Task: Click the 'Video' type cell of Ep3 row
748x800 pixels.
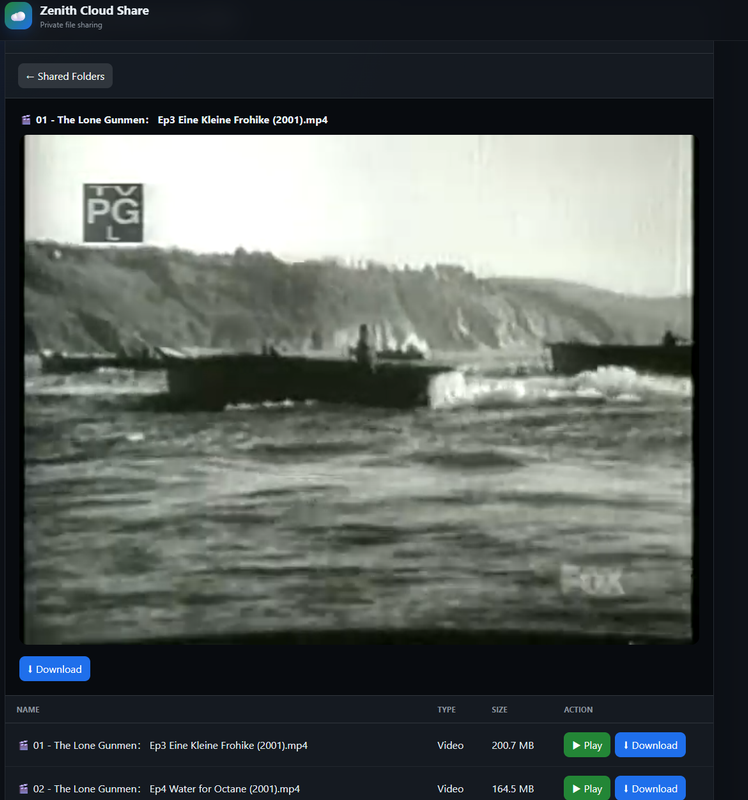Action: click(x=450, y=745)
